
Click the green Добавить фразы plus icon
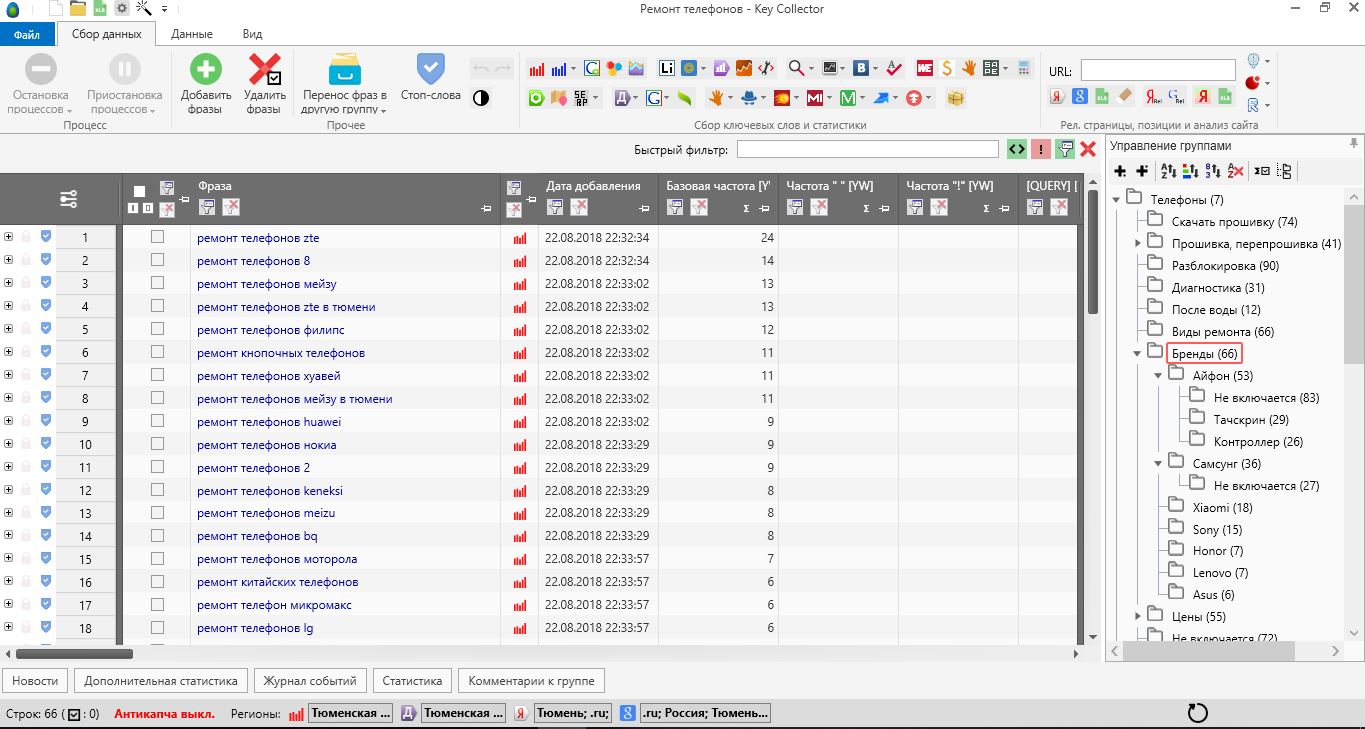pyautogui.click(x=206, y=69)
